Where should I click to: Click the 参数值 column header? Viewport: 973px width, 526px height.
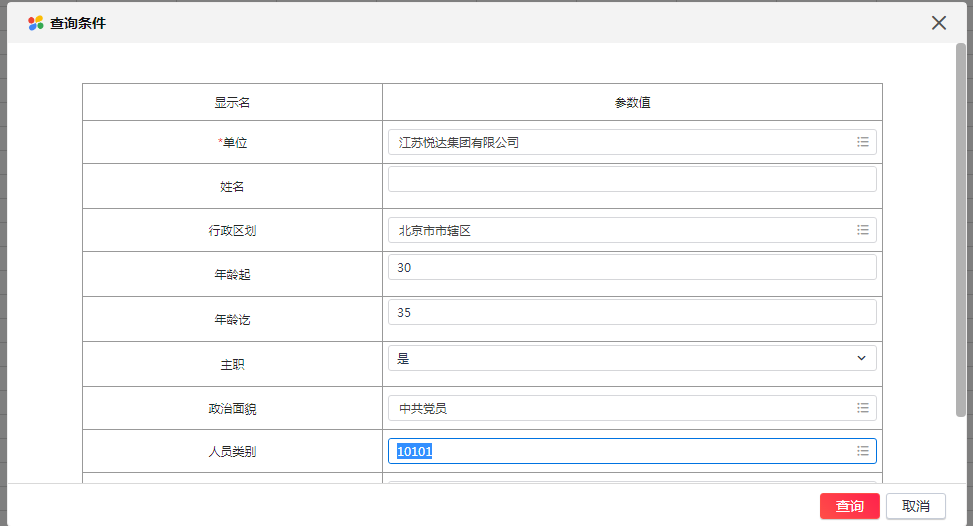pos(632,102)
